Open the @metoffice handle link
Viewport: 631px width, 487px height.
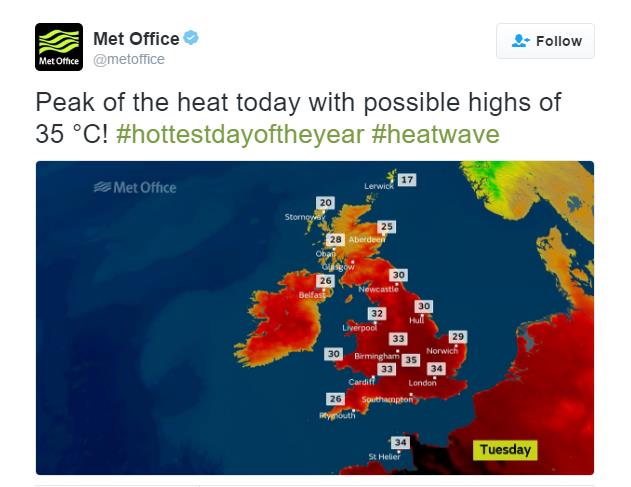coord(129,60)
